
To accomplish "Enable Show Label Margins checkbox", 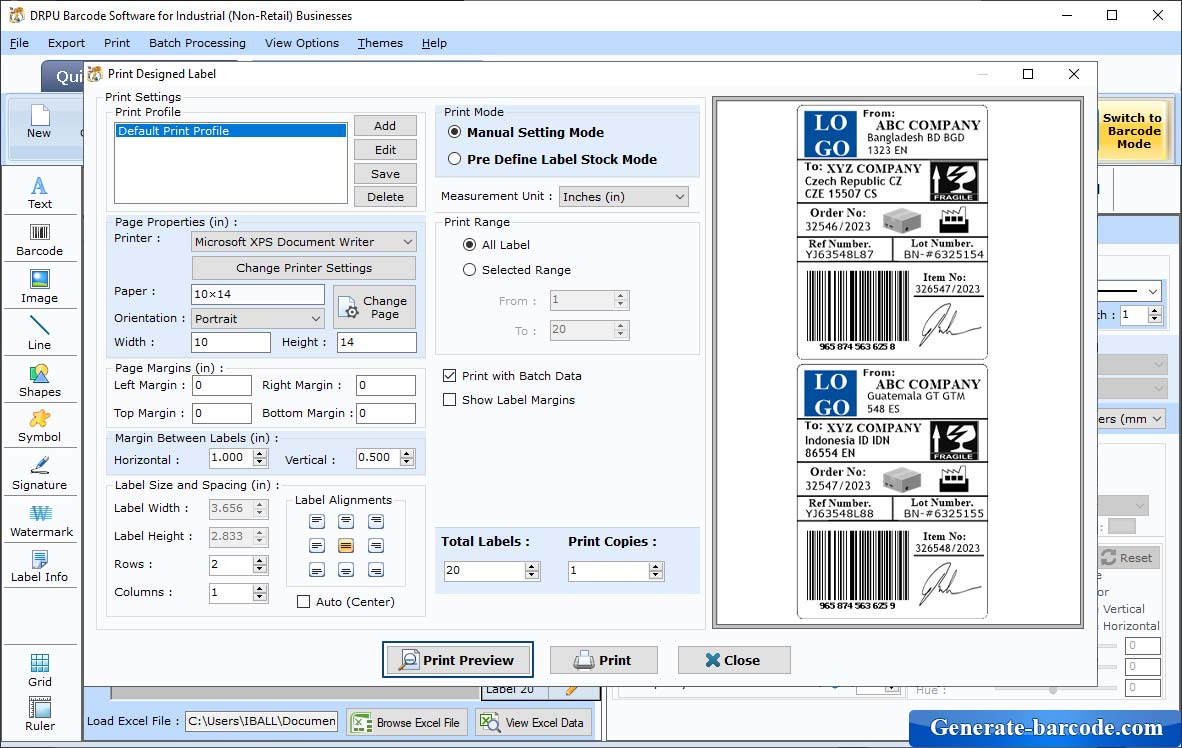I will (450, 400).
